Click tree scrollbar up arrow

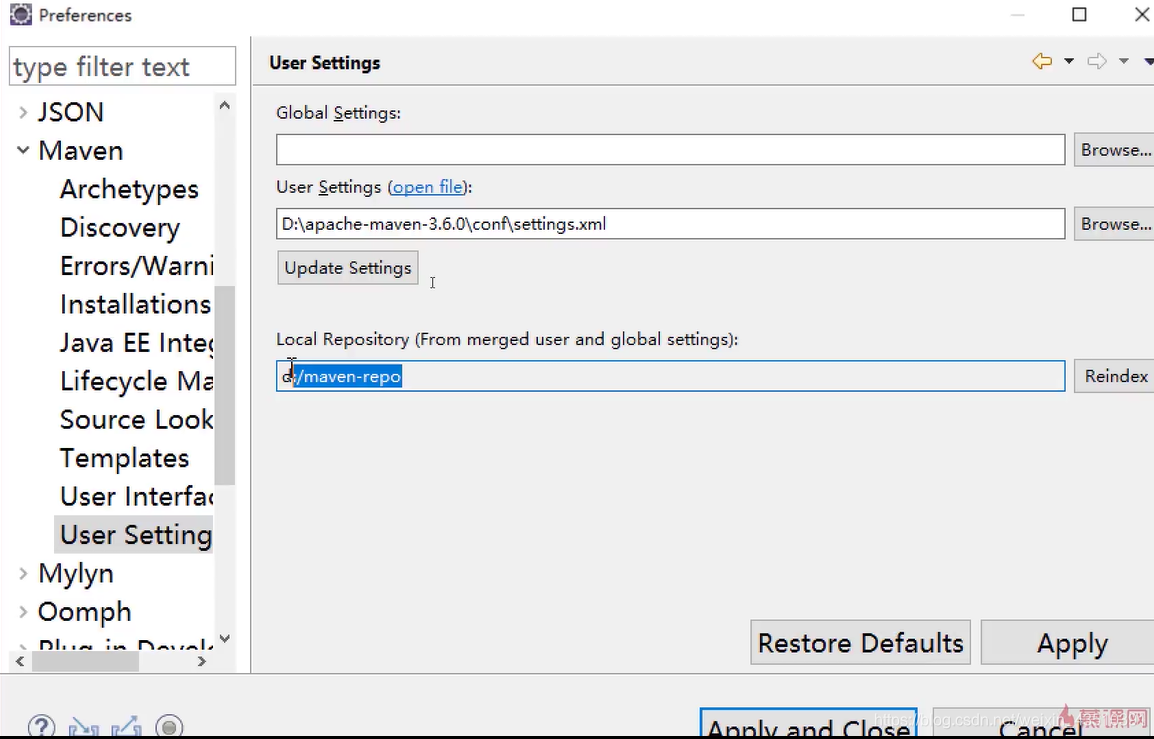point(224,106)
